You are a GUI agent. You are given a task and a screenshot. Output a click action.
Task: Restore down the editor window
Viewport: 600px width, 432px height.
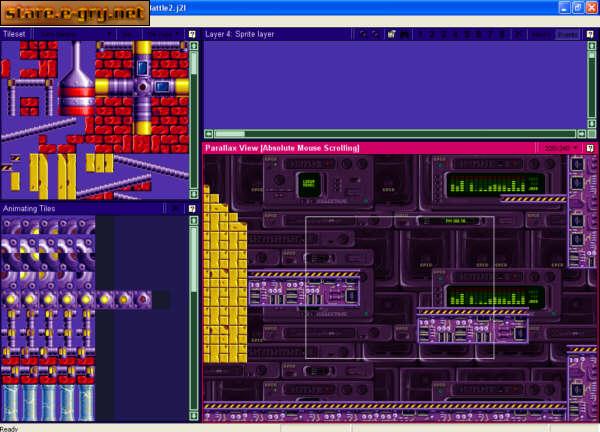point(578,8)
